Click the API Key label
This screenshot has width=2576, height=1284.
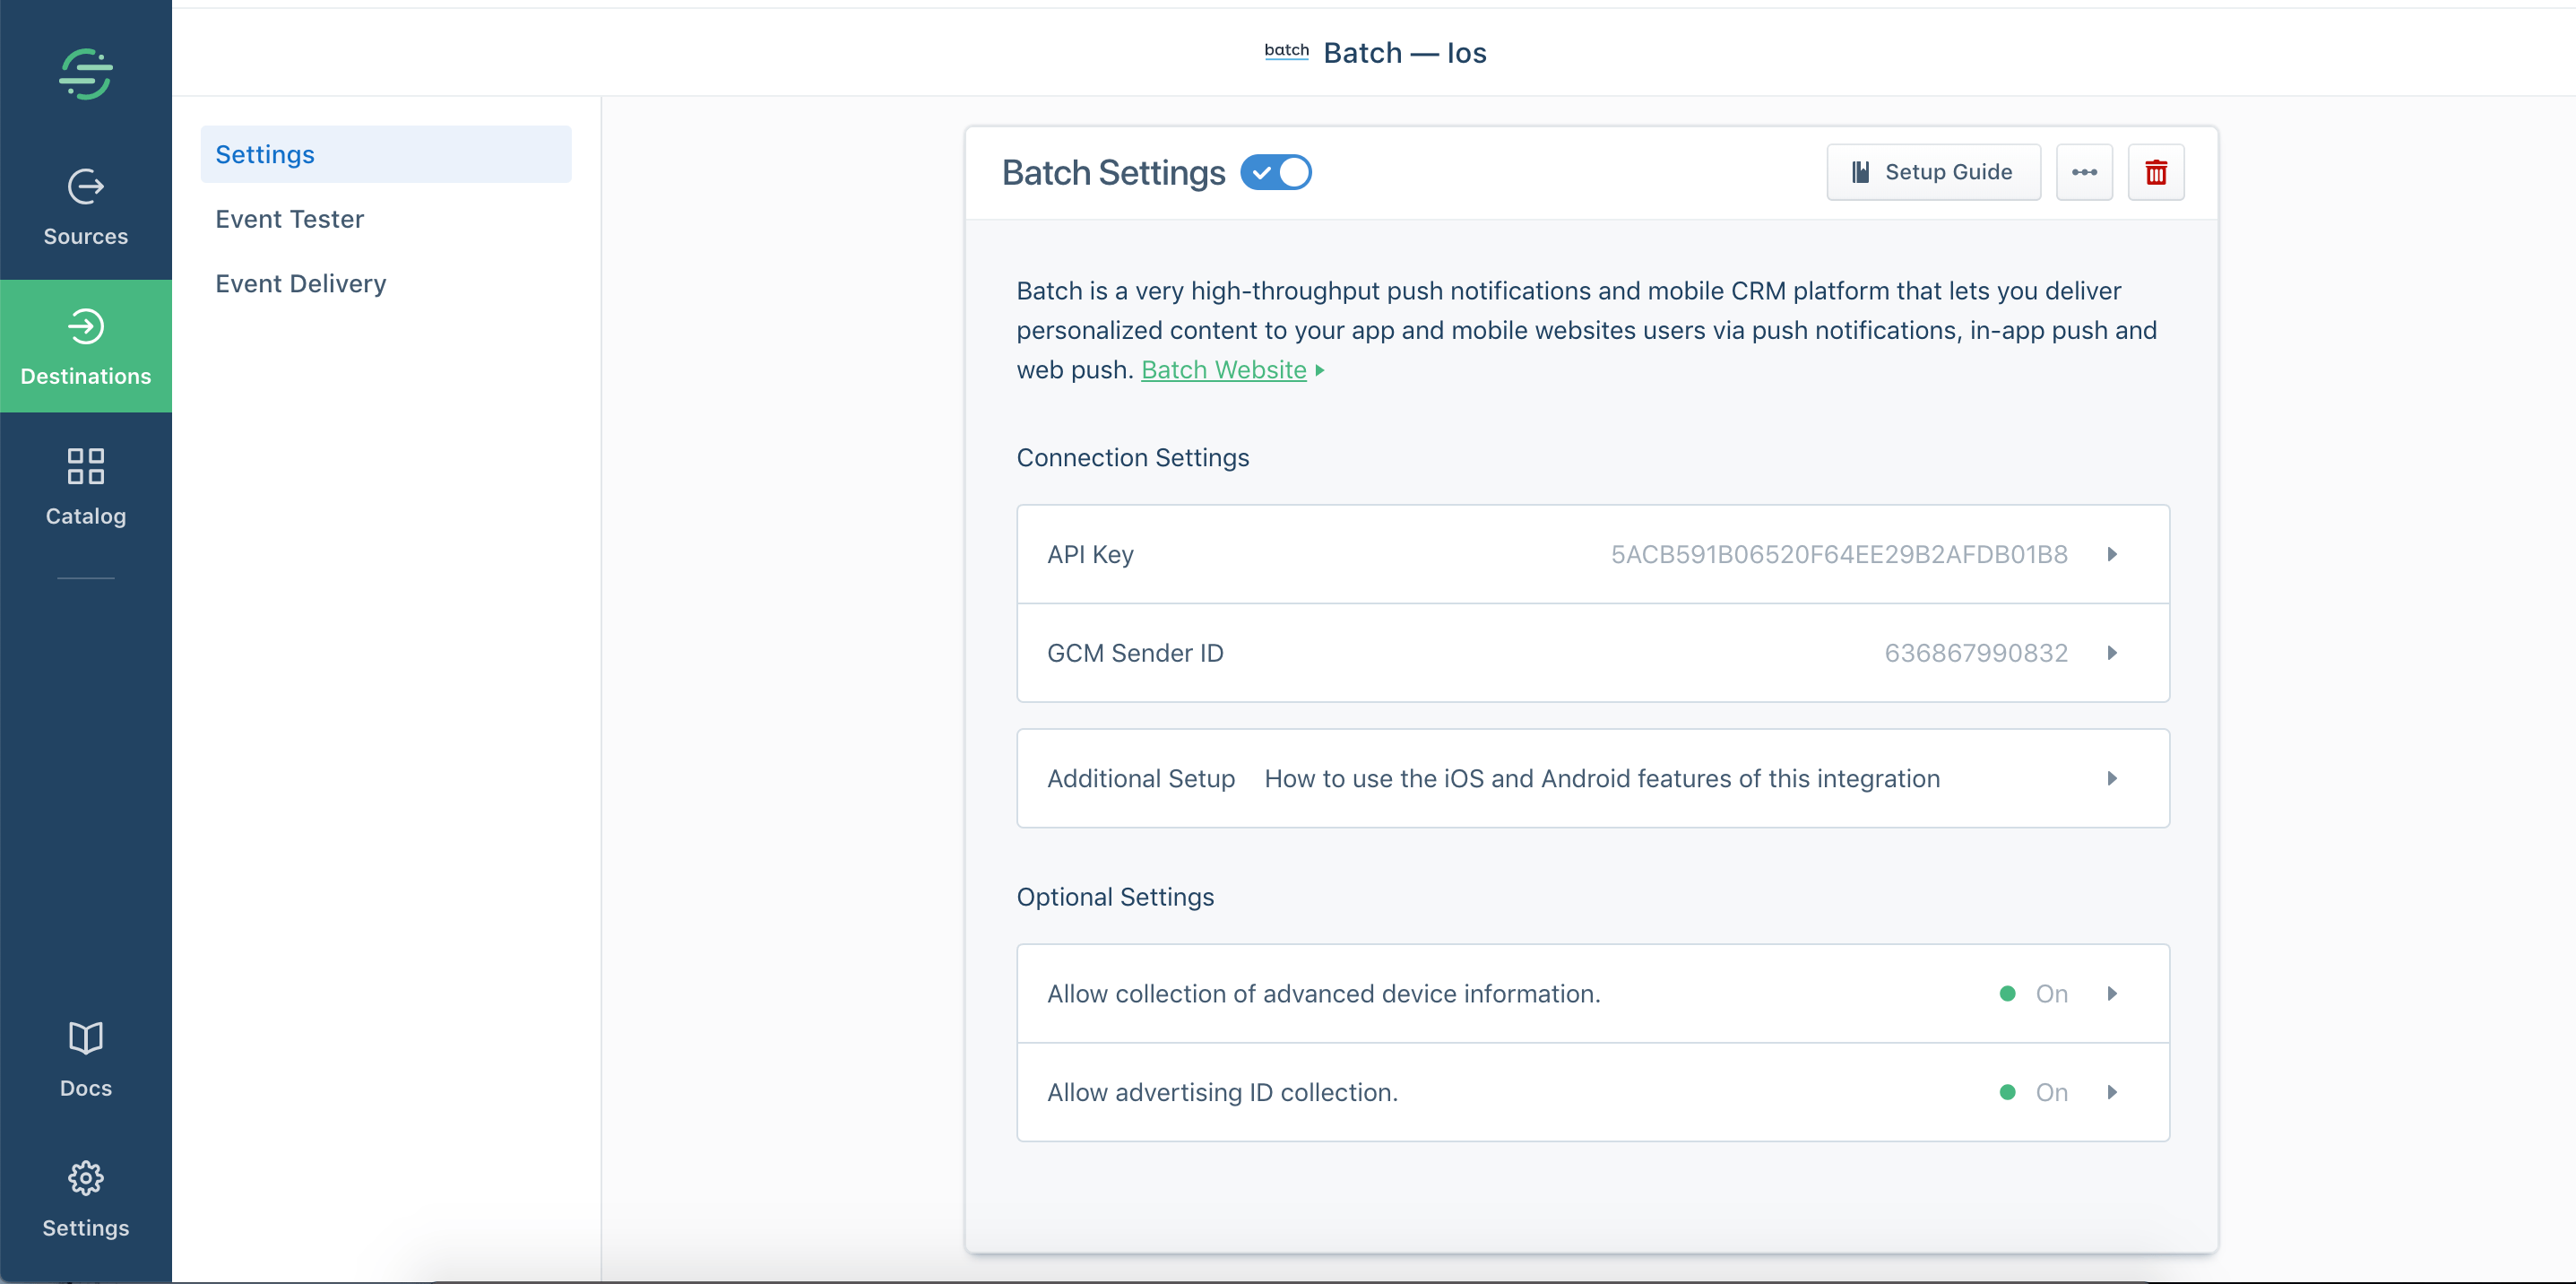(1090, 554)
